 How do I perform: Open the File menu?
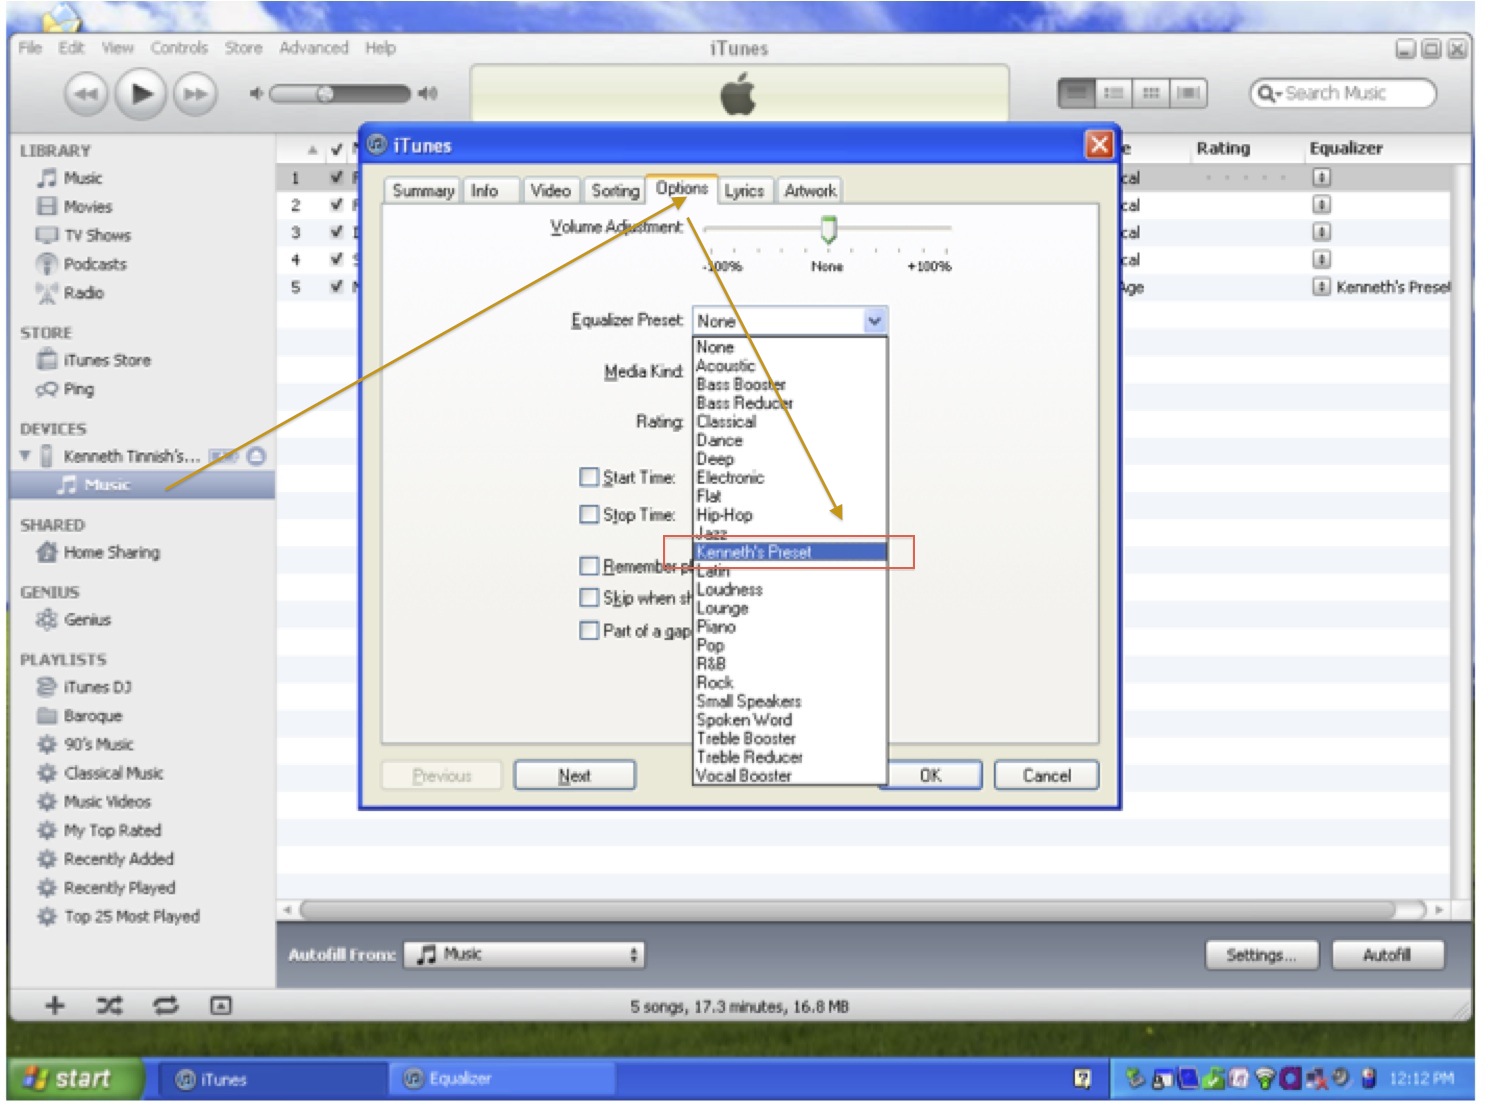click(30, 48)
